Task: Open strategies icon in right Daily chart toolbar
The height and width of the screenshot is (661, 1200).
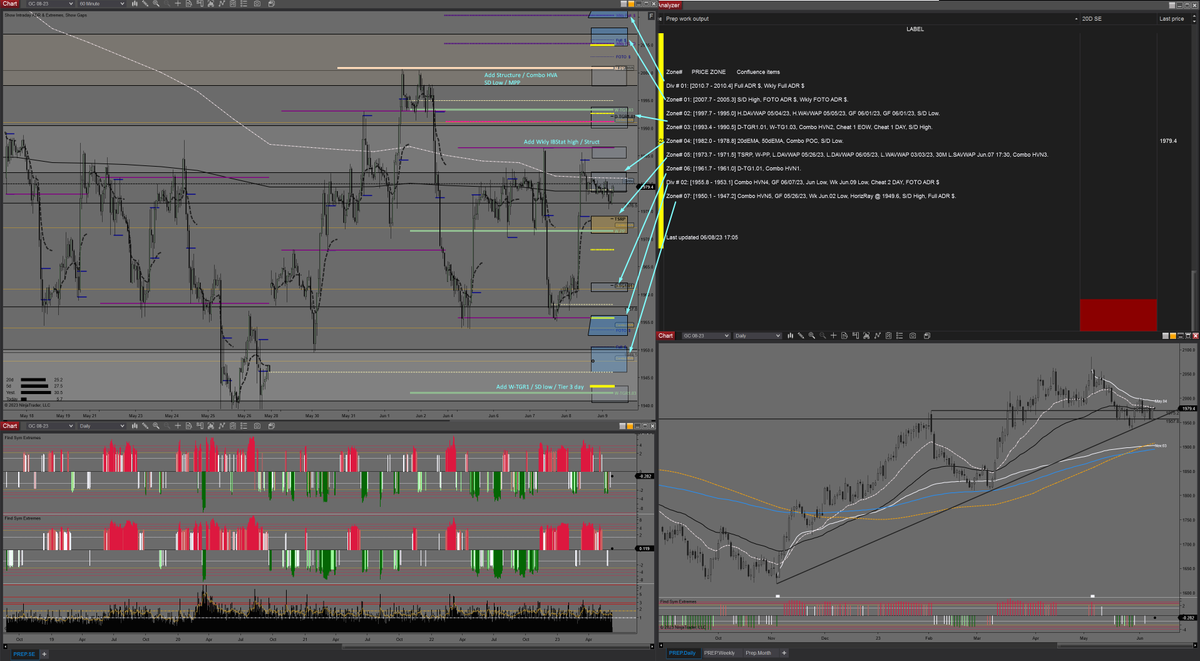Action: (877, 336)
